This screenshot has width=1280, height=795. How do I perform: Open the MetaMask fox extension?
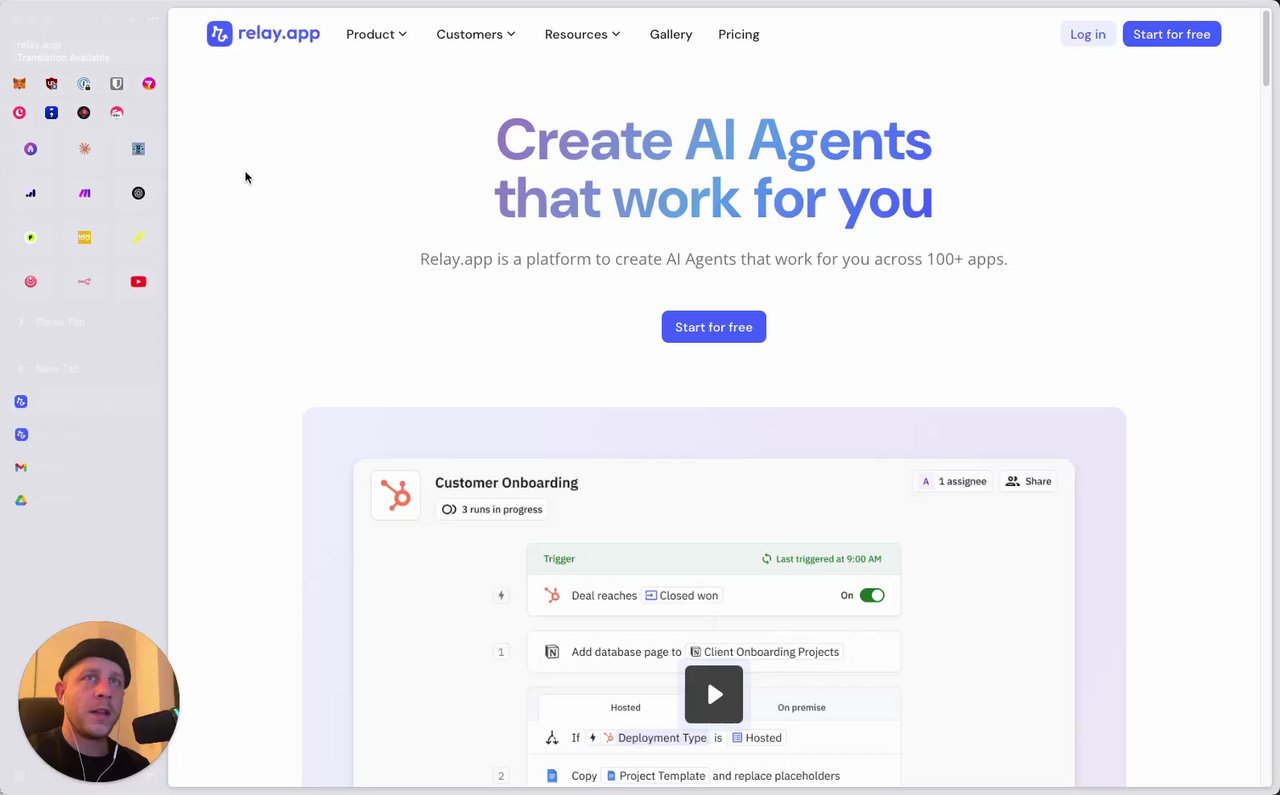(x=19, y=84)
